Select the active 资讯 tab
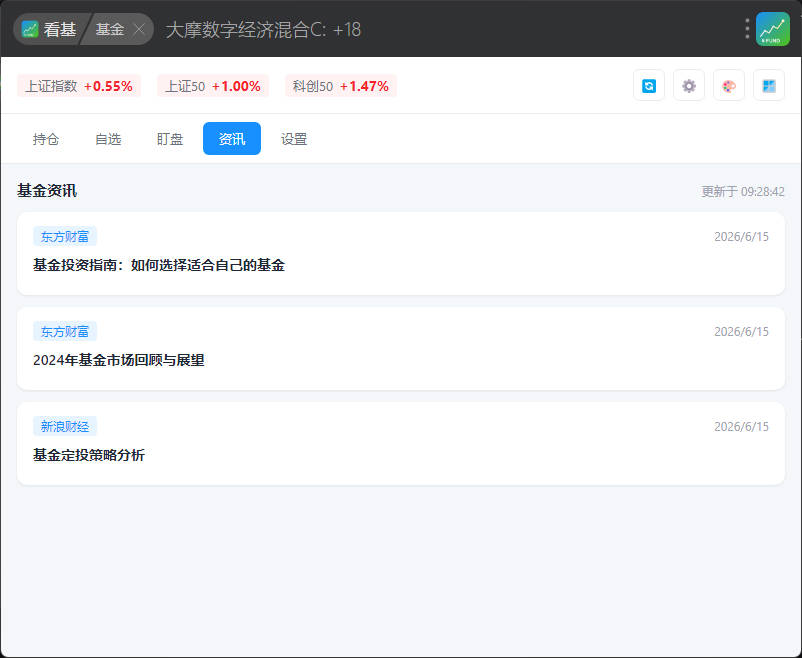This screenshot has width=802, height=658. click(x=232, y=139)
